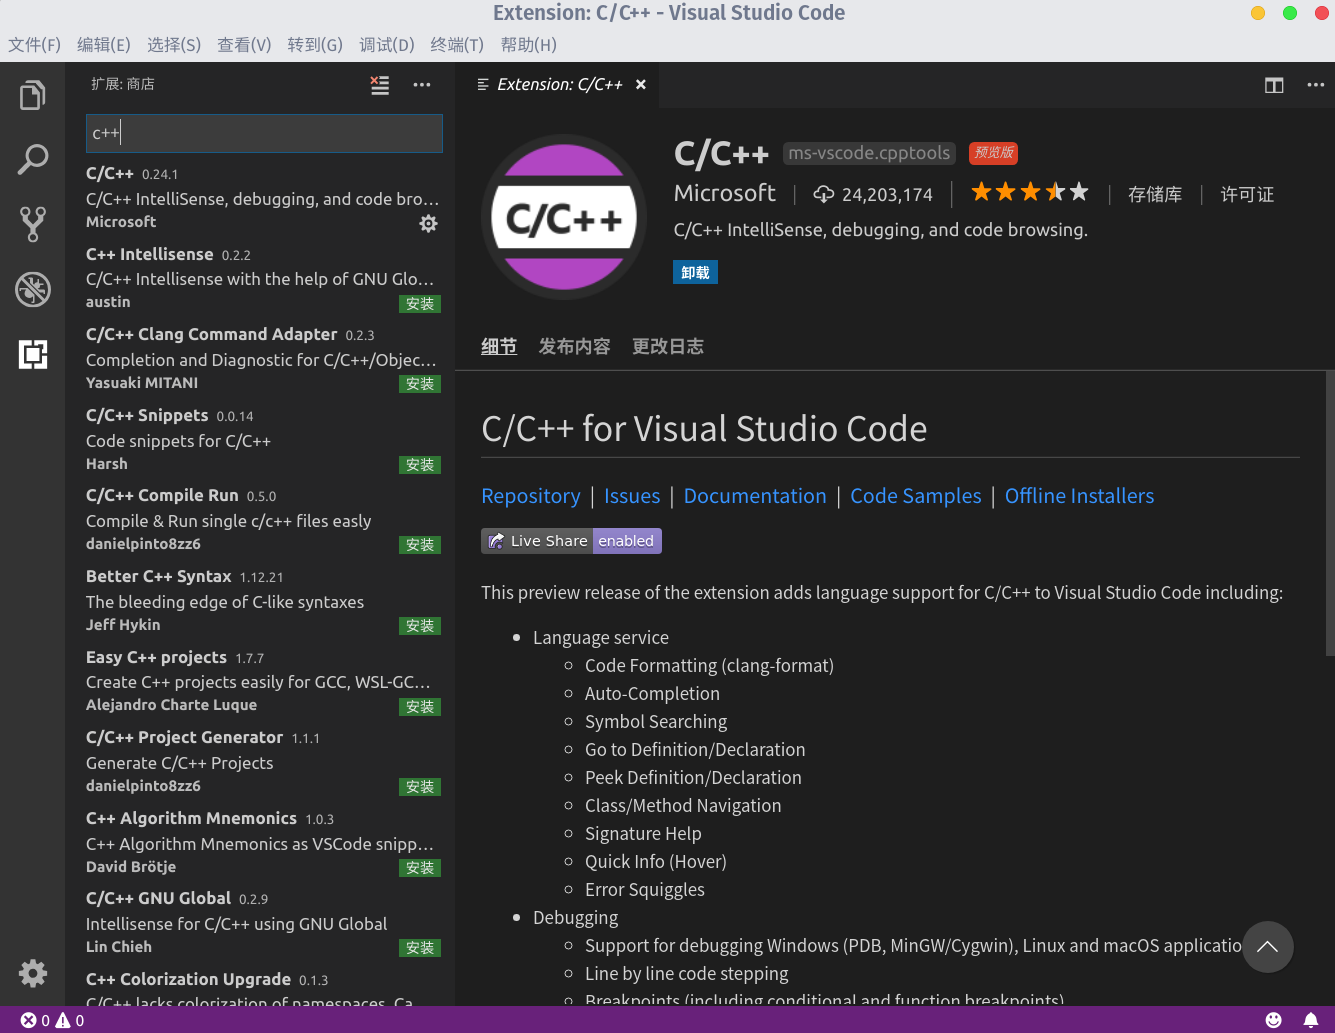Viewport: 1335px width, 1033px height.
Task: Switch to the 发布内容 contributions tab
Action: pyautogui.click(x=574, y=346)
